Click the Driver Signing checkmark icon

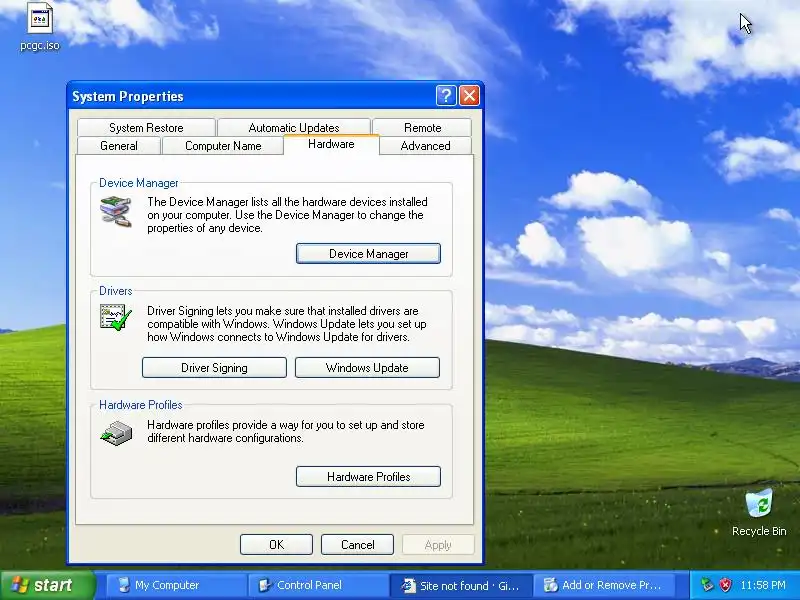116,317
